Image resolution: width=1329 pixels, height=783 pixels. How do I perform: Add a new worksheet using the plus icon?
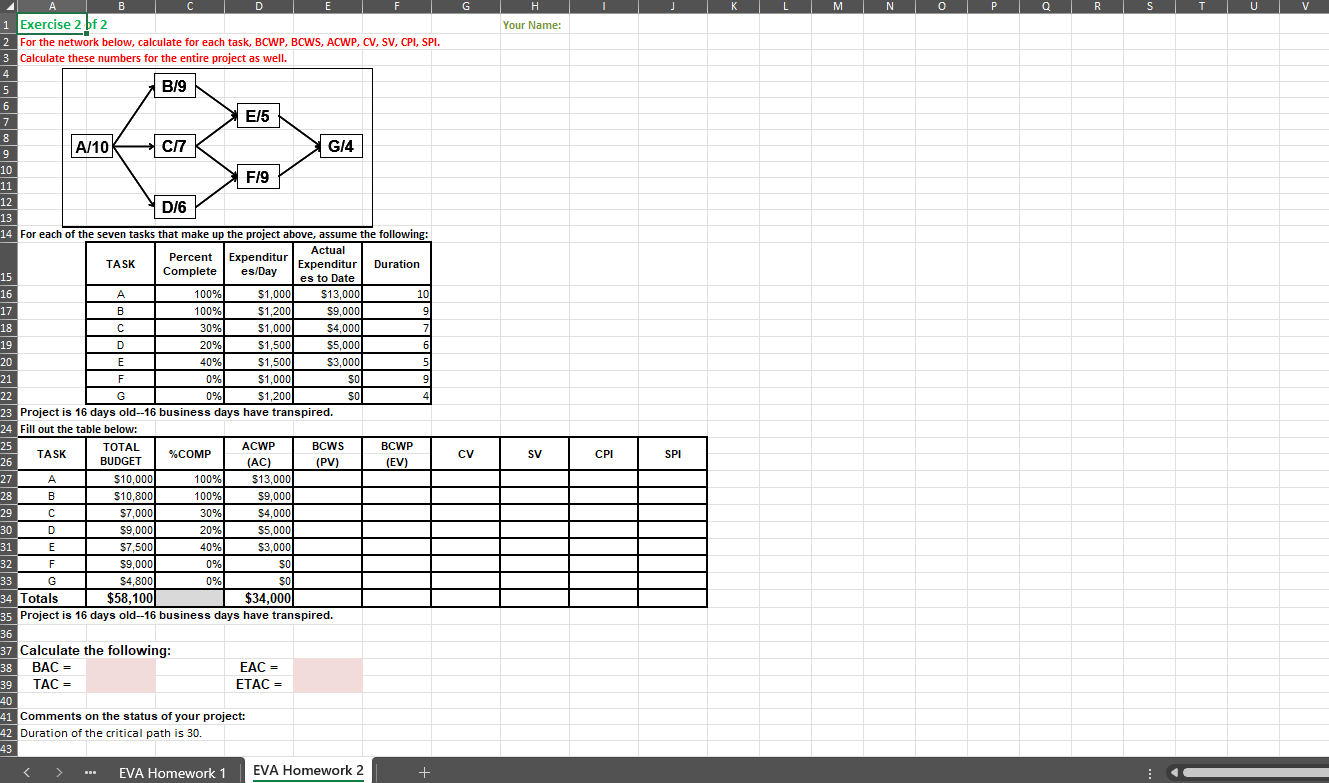424,772
